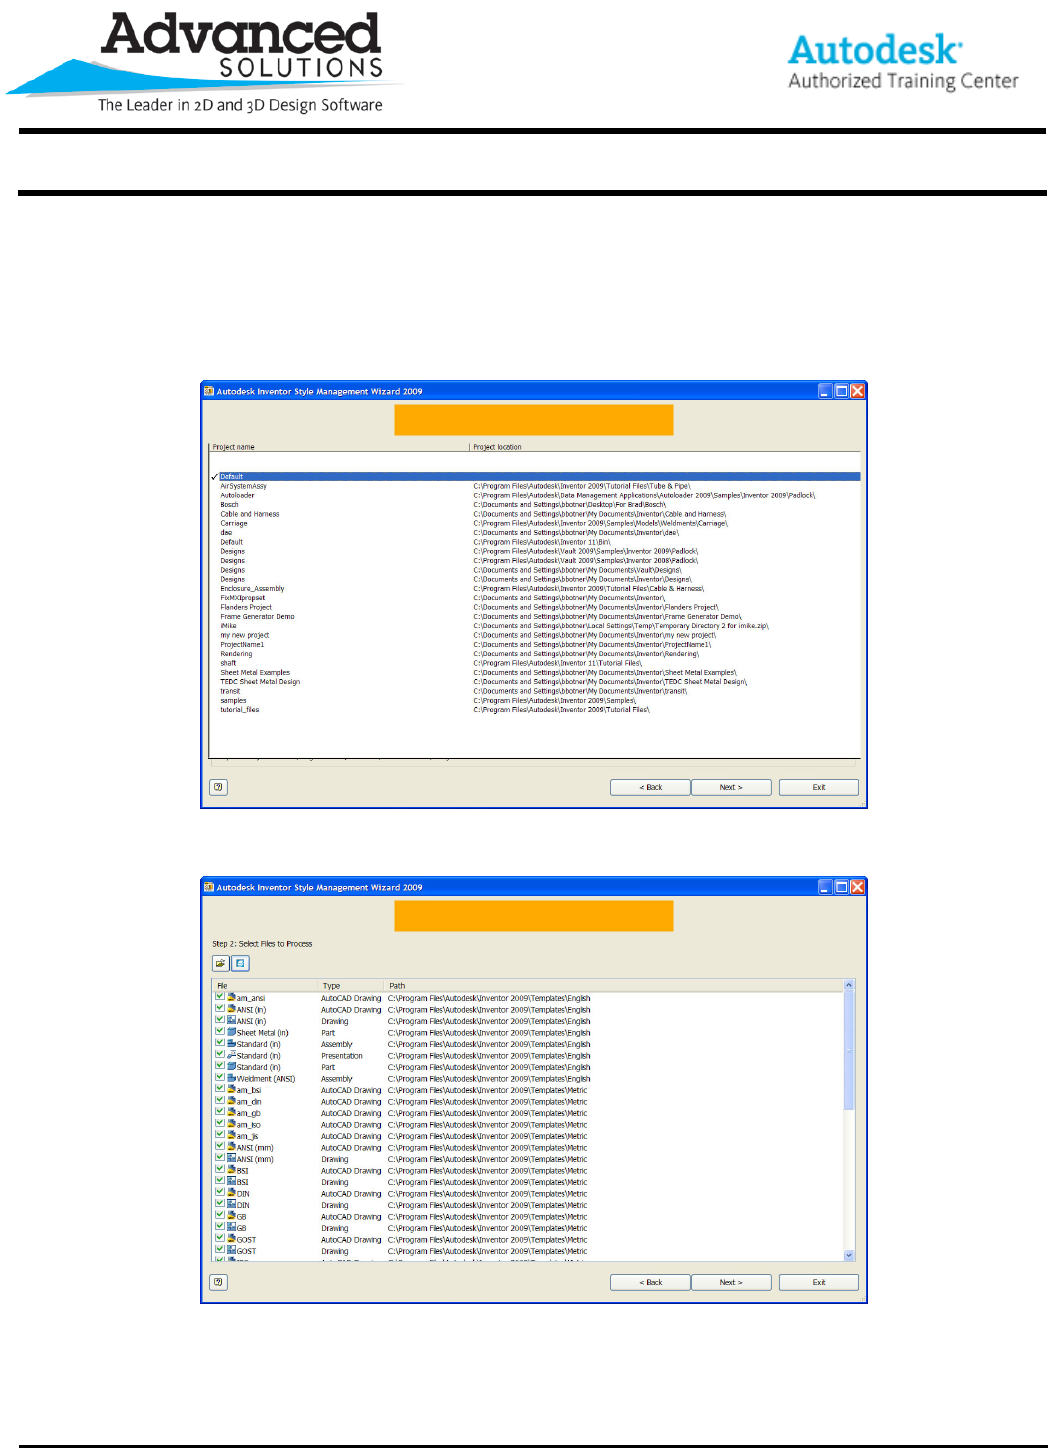The image size is (1048, 1448).
Task: Click the title bar app icon of the Step 2 window
Action: [209, 887]
